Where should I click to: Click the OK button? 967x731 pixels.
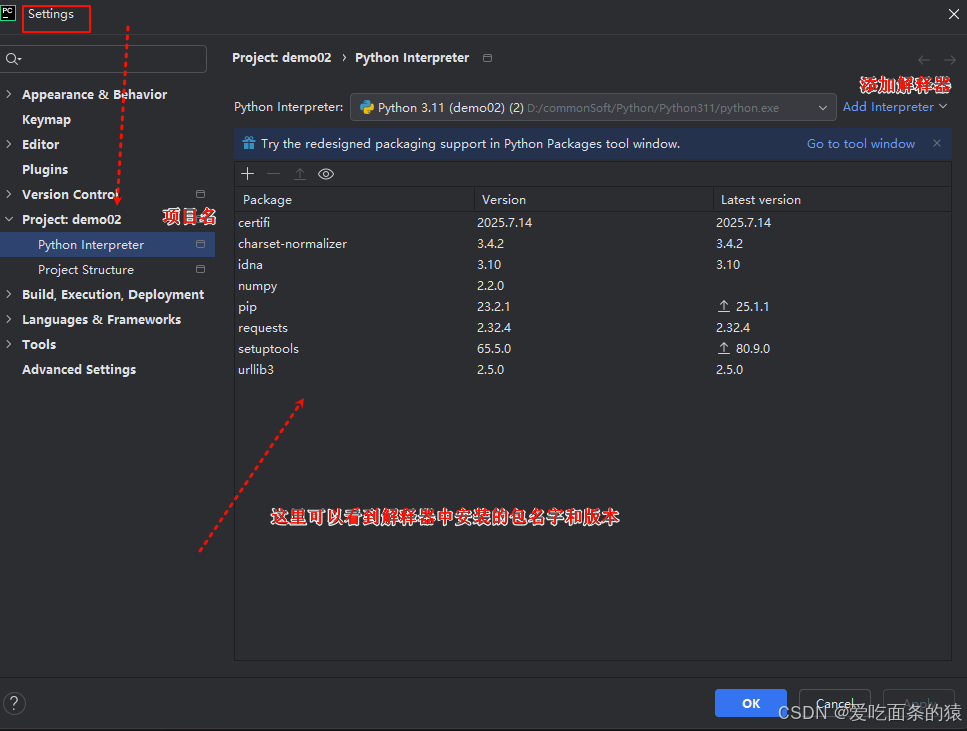[751, 703]
